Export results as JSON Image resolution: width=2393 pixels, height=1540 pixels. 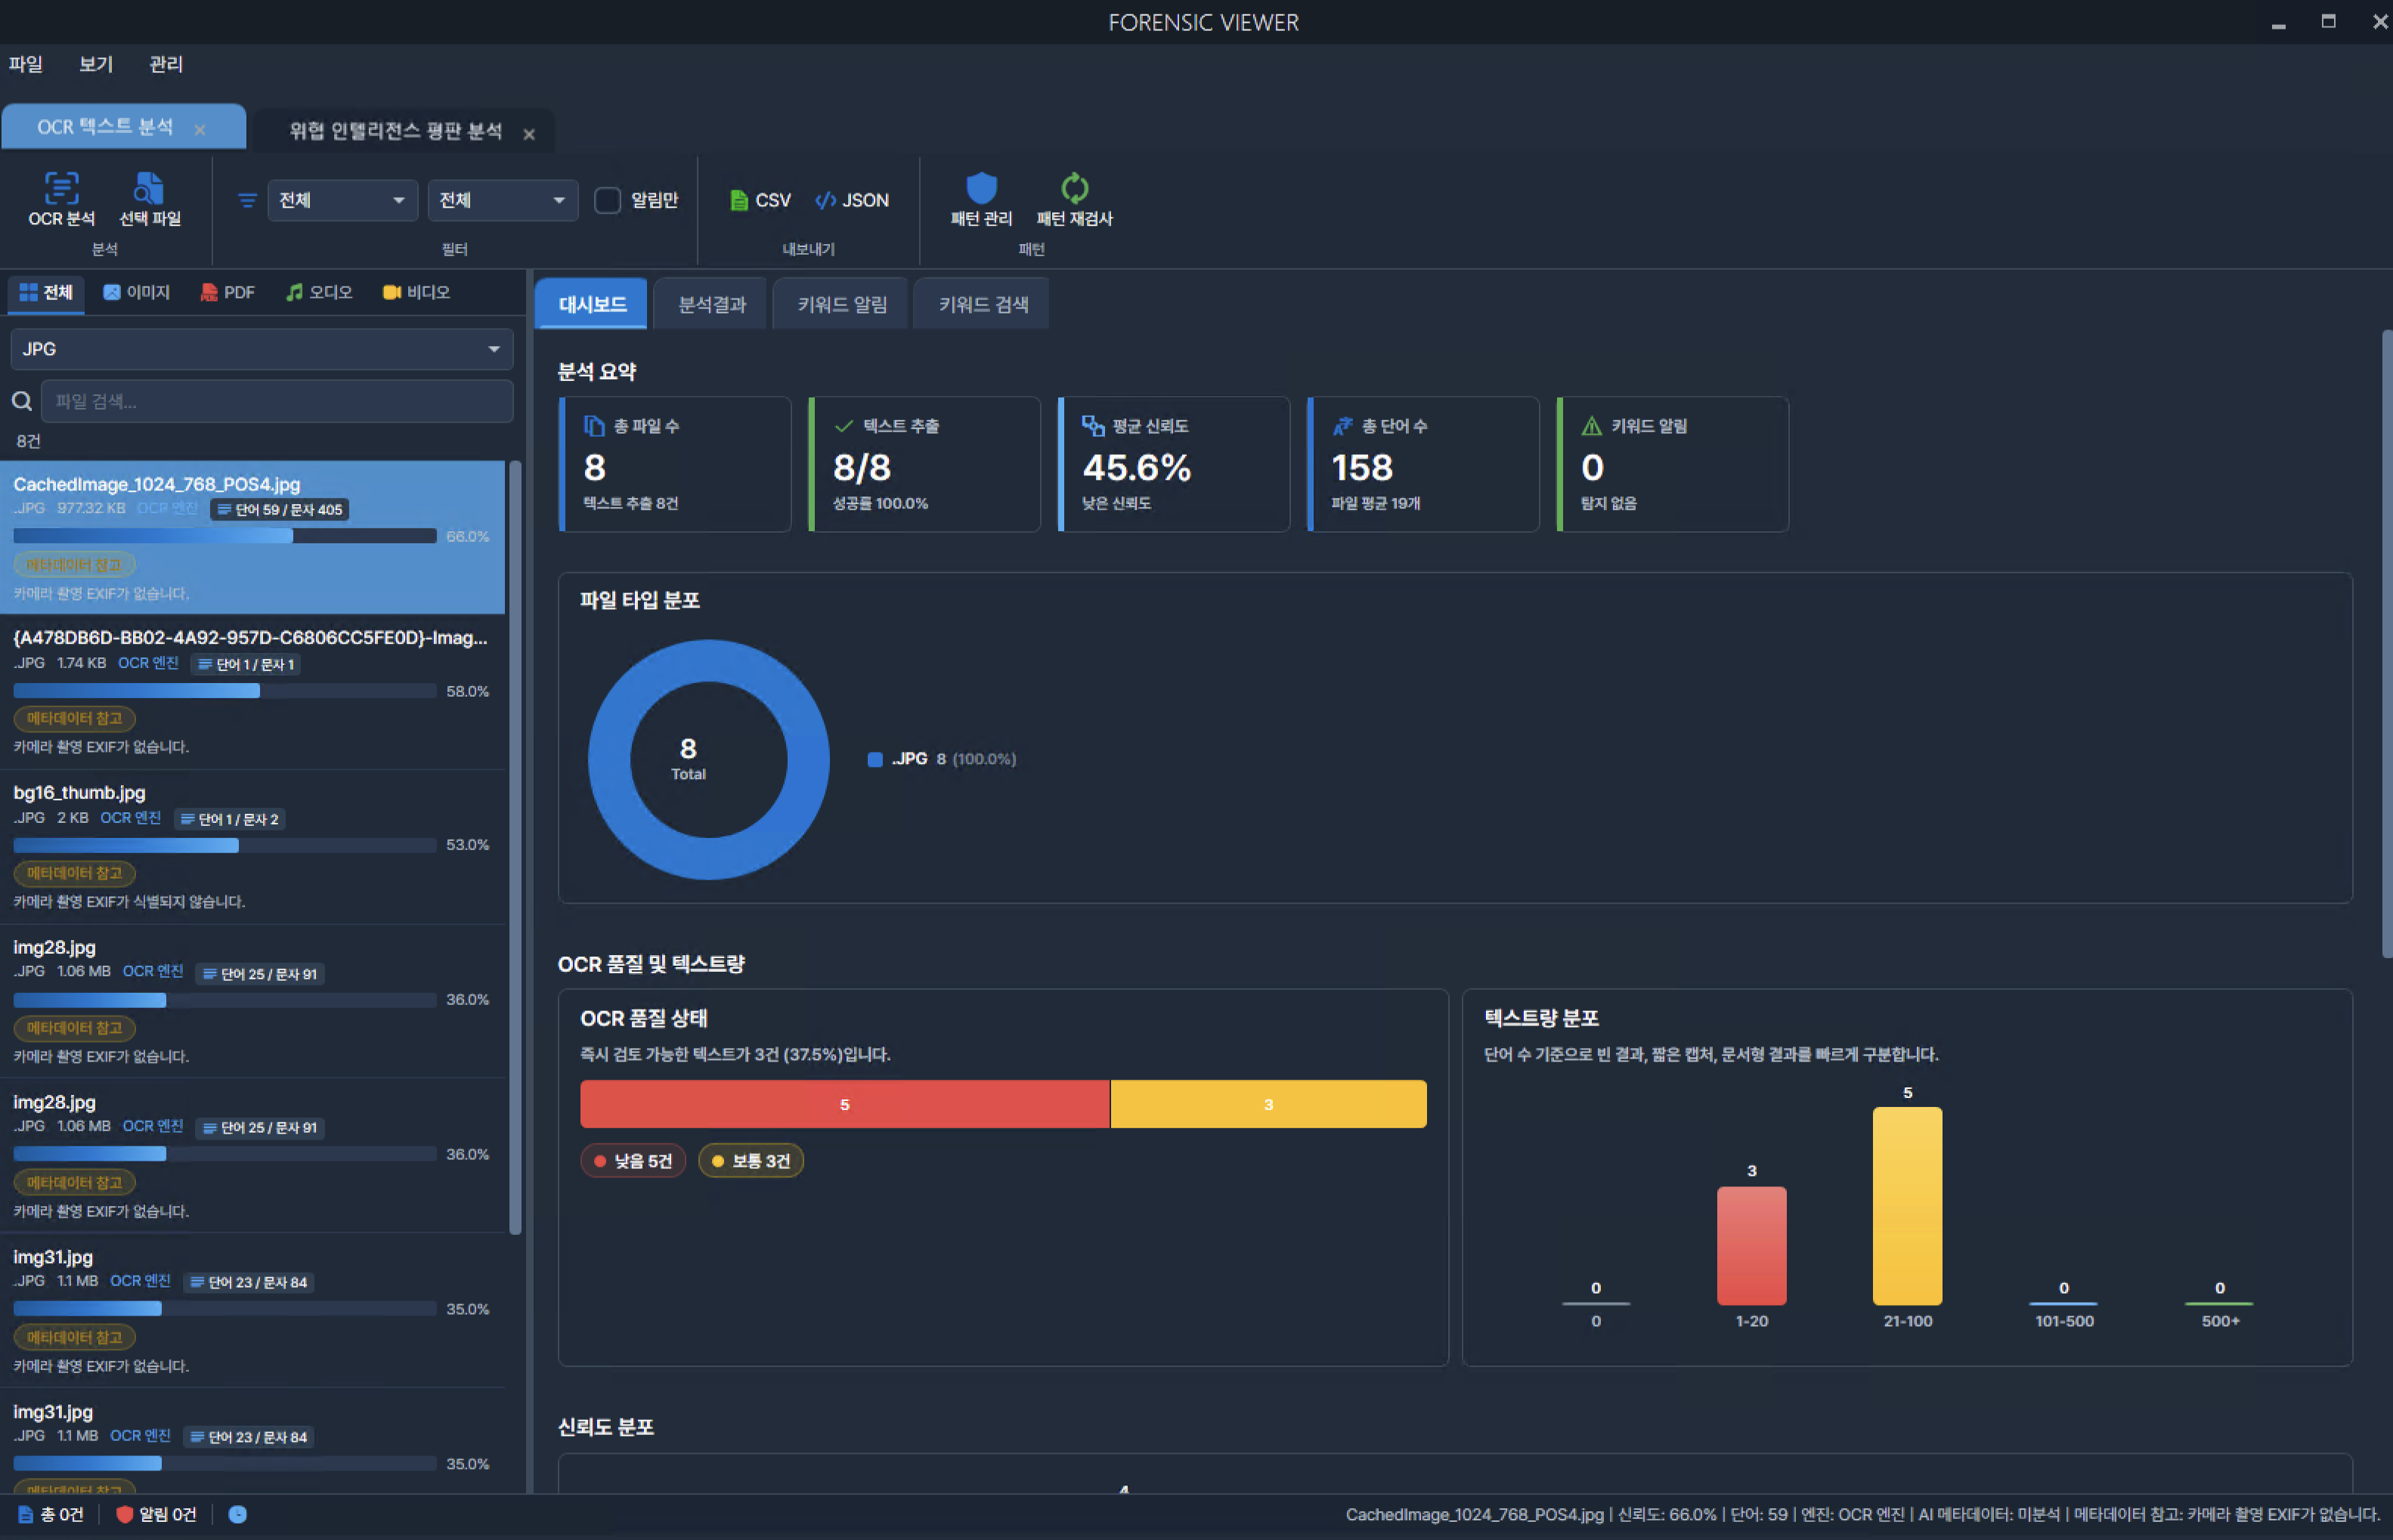pos(852,200)
